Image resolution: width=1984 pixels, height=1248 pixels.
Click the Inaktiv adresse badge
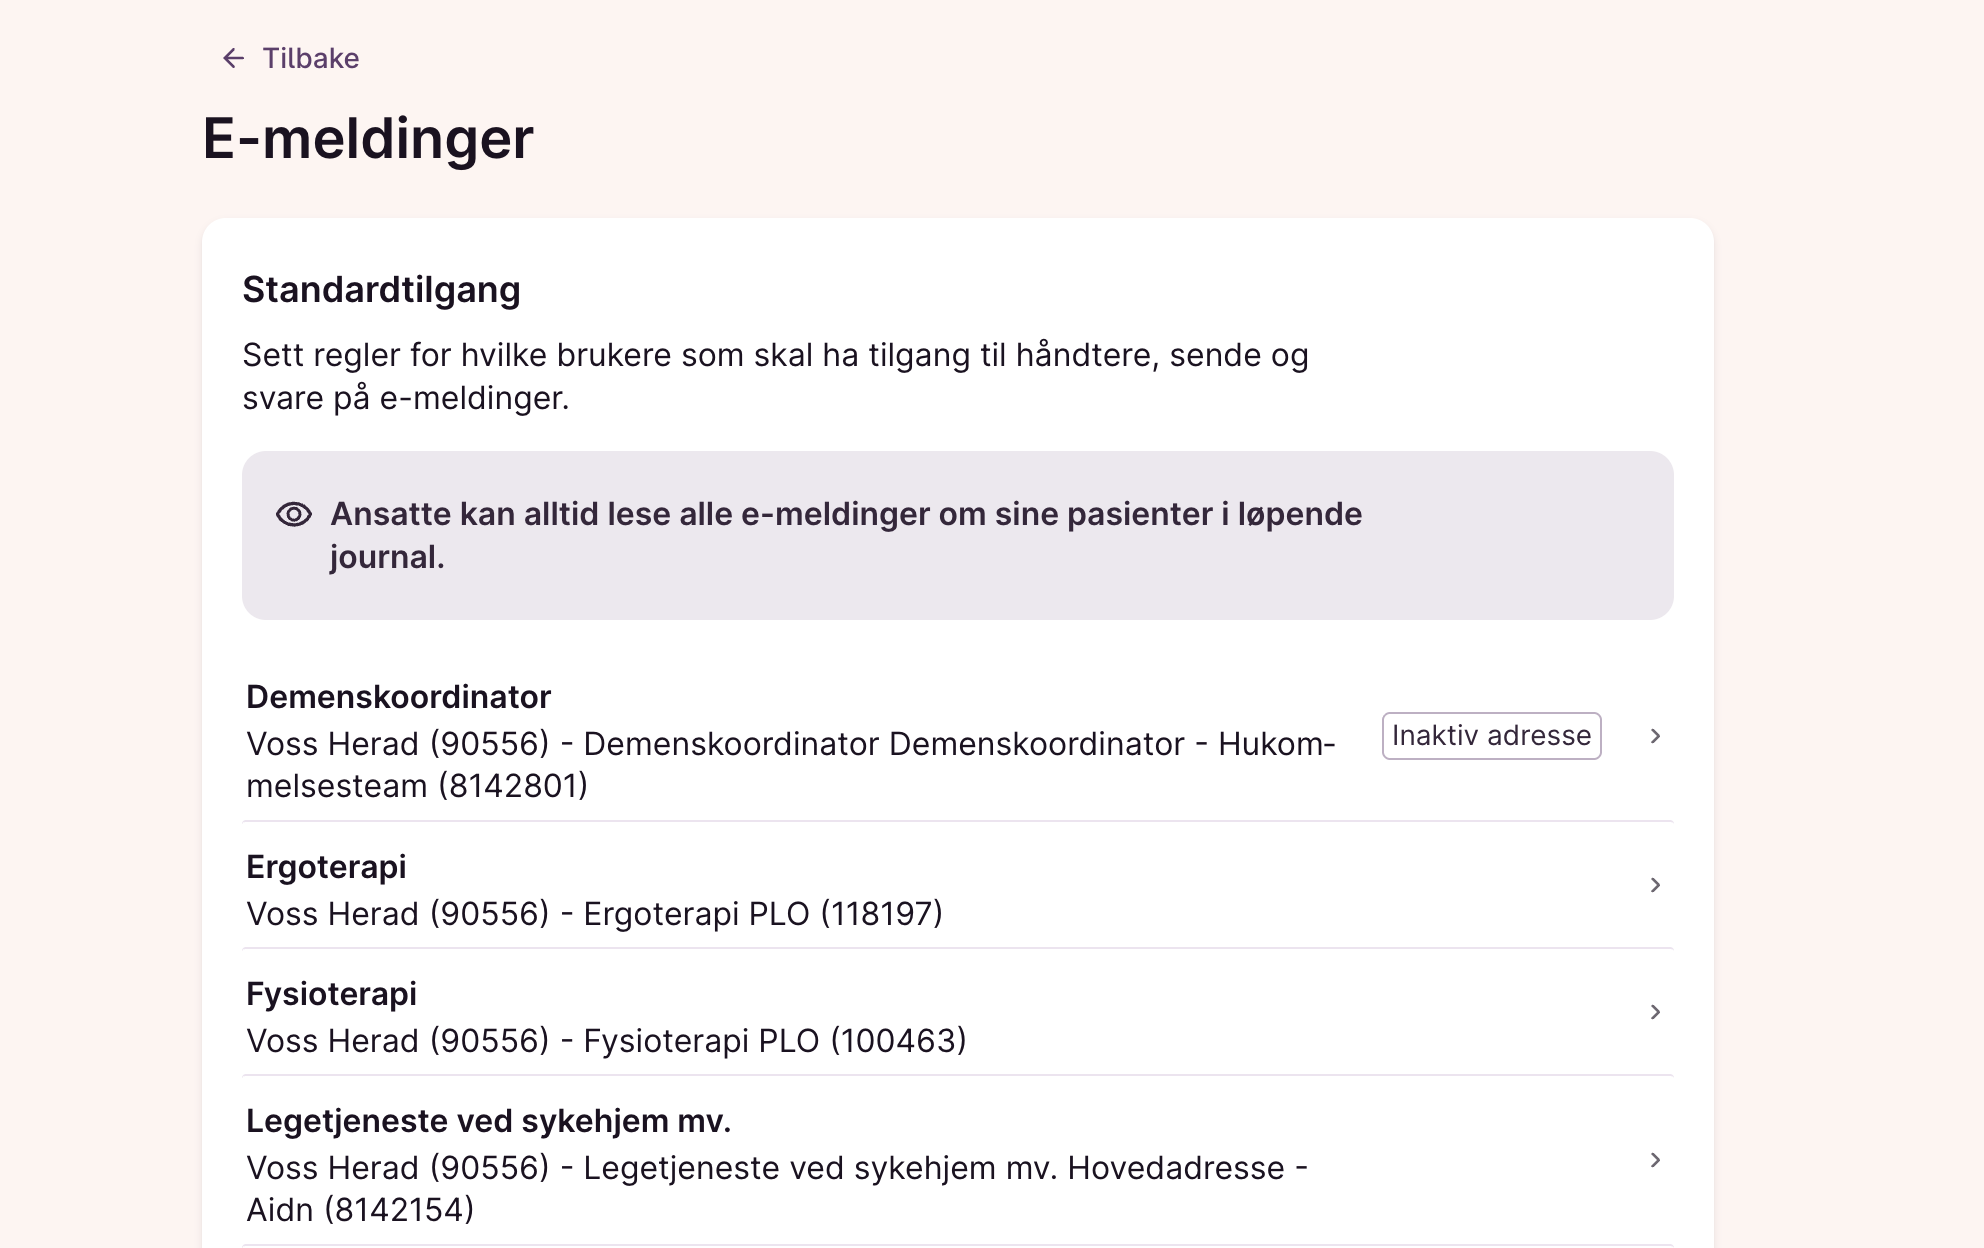1491,736
